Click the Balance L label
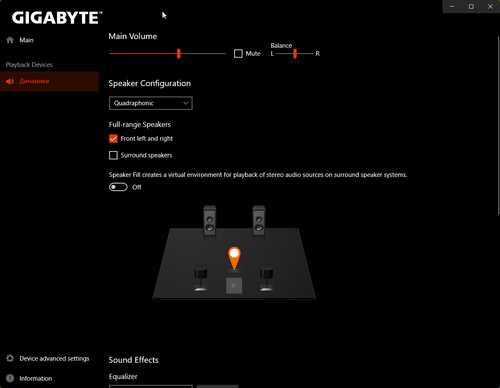 point(272,54)
